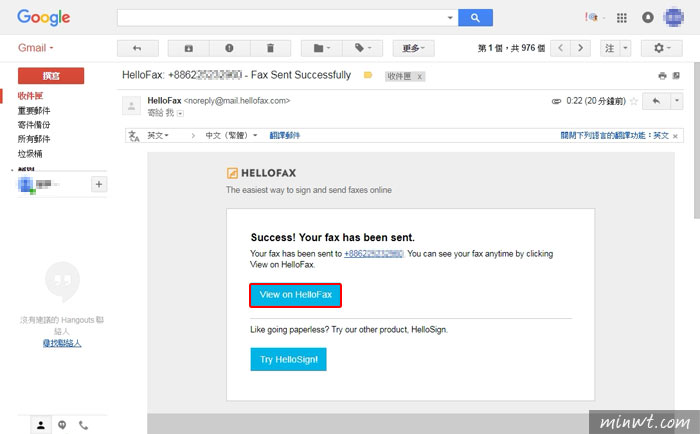Open the Move to folder dropdown
Image resolution: width=700 pixels, height=434 pixels.
pos(321,48)
